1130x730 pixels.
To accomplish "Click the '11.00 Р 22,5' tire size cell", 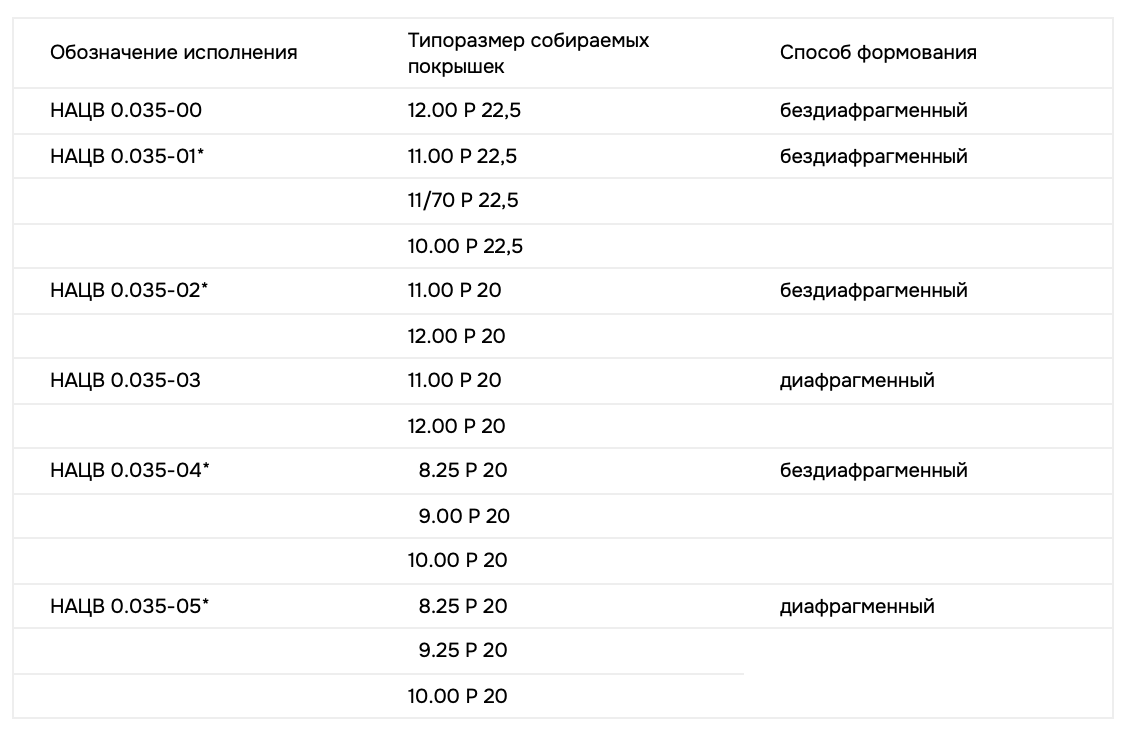I will [462, 156].
